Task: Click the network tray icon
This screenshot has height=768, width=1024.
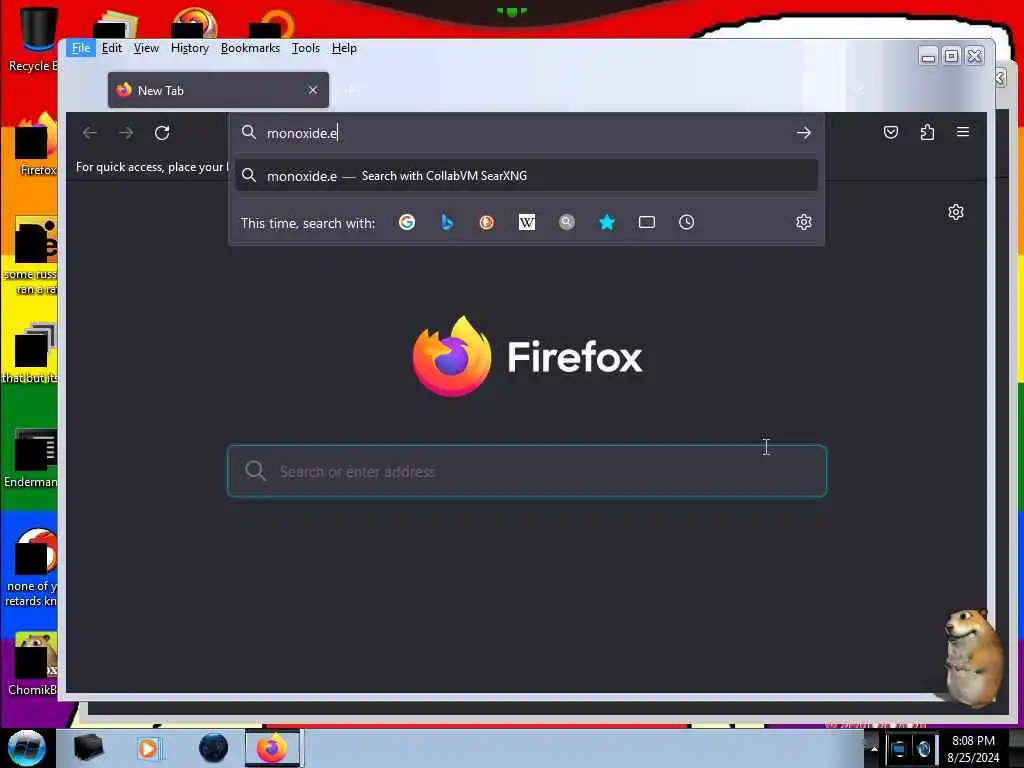Action: [899, 750]
